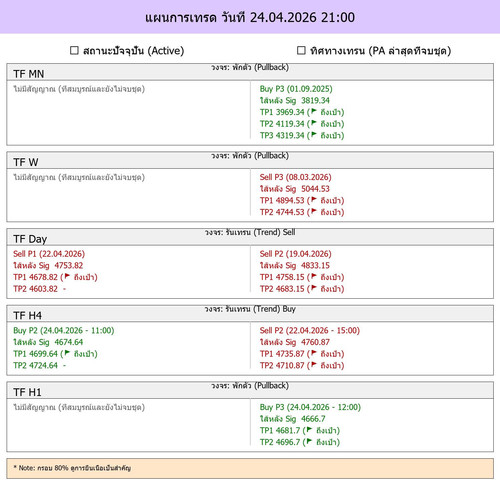Click the Buy P2 (24.04.2026 - 11:00) signal
Image resolution: width=500 pixels, height=485 pixels.
(64, 331)
